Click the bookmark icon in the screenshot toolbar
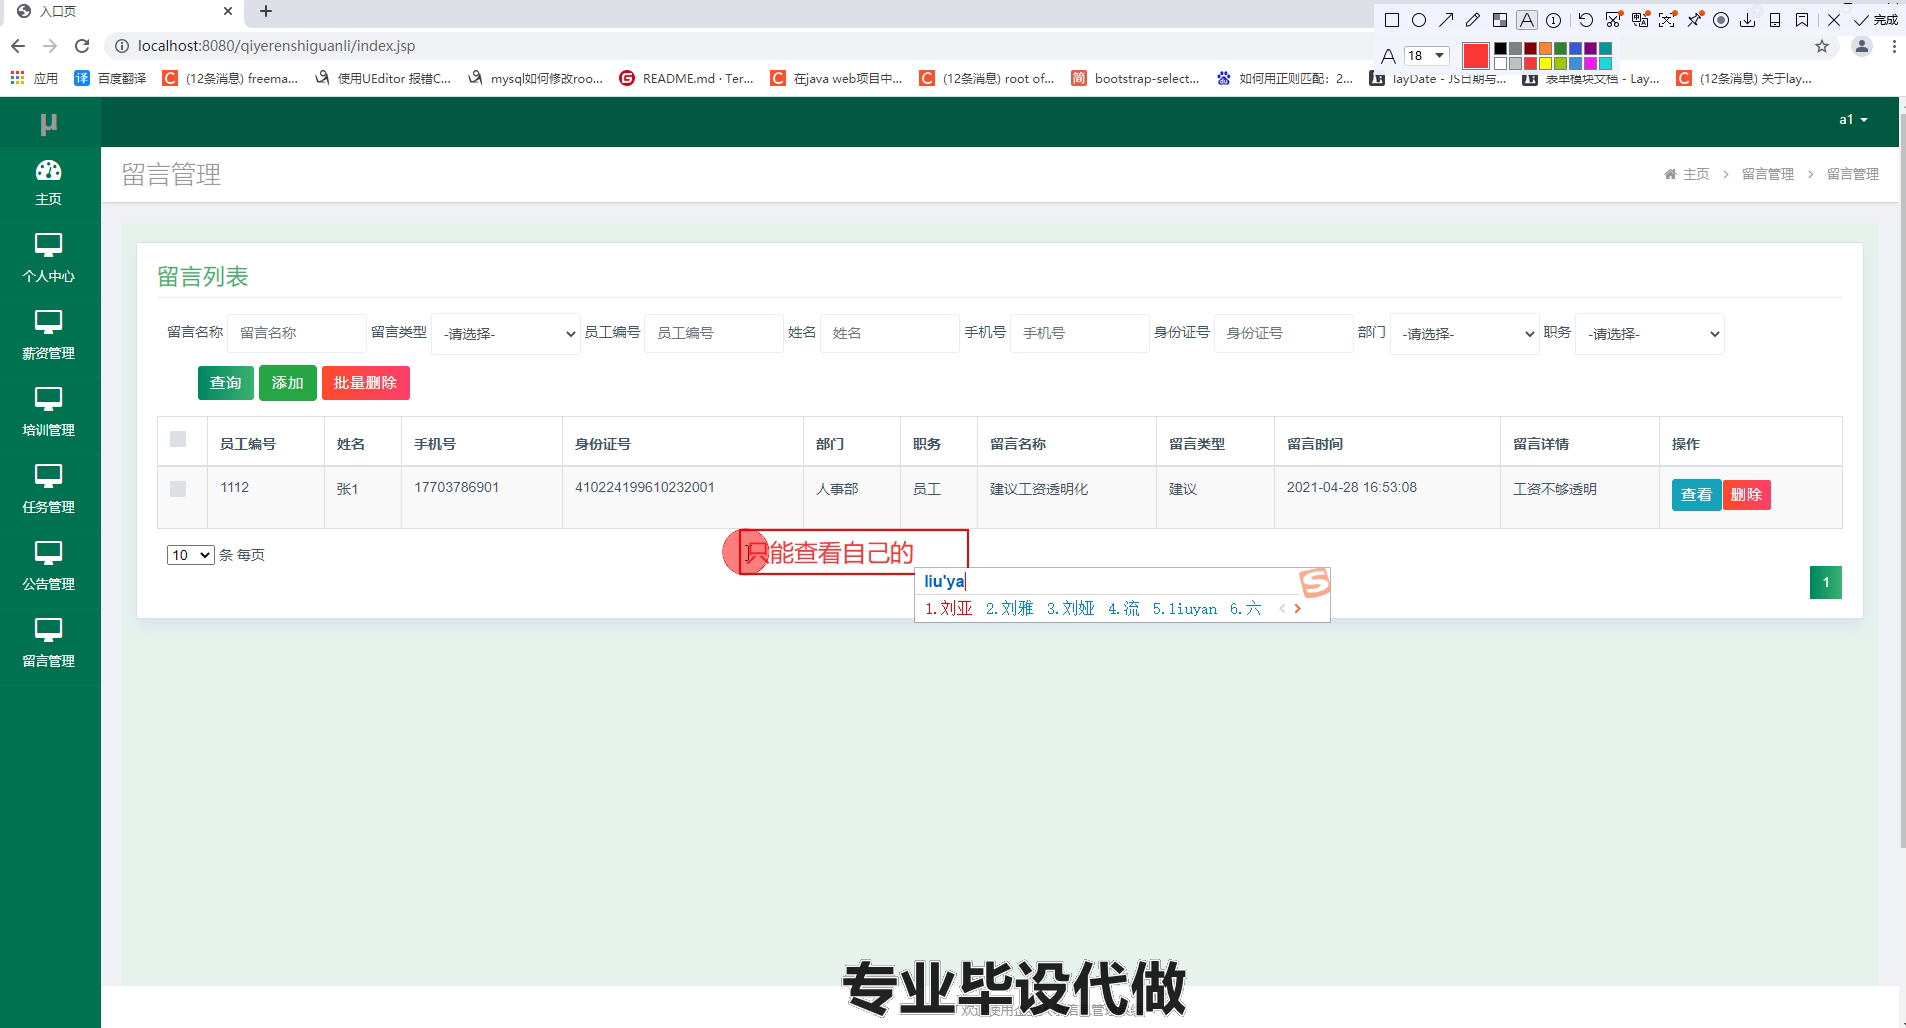 coord(1802,20)
